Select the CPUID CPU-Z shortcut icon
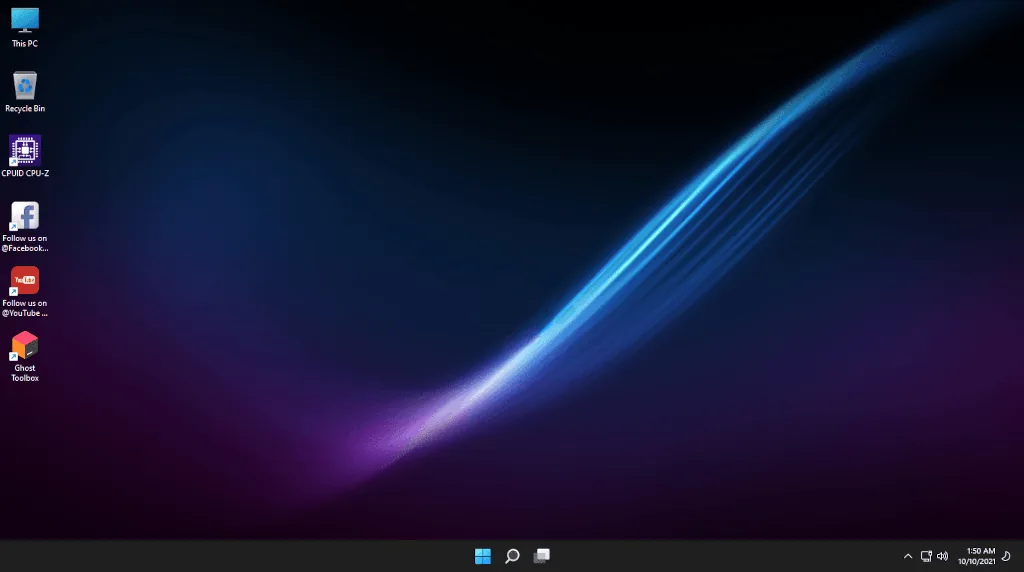 pos(25,150)
